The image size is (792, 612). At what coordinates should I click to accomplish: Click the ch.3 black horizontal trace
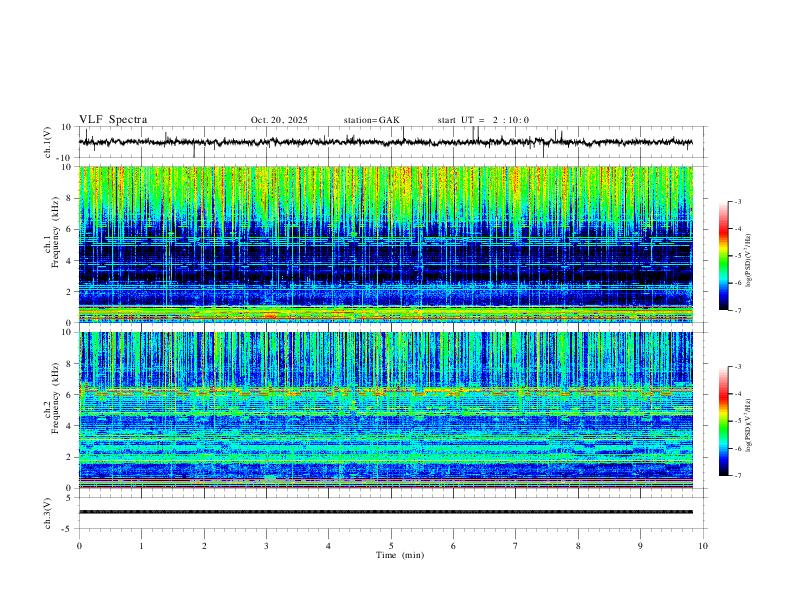385,512
